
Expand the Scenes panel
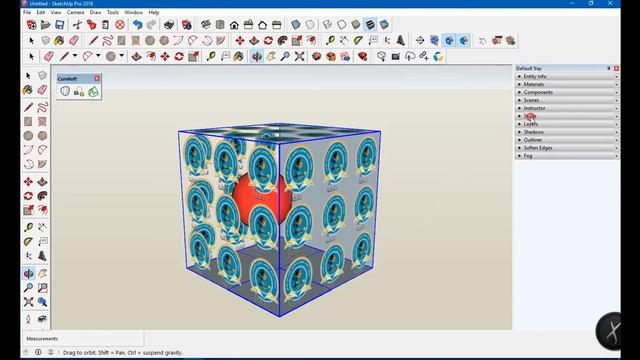(567, 100)
